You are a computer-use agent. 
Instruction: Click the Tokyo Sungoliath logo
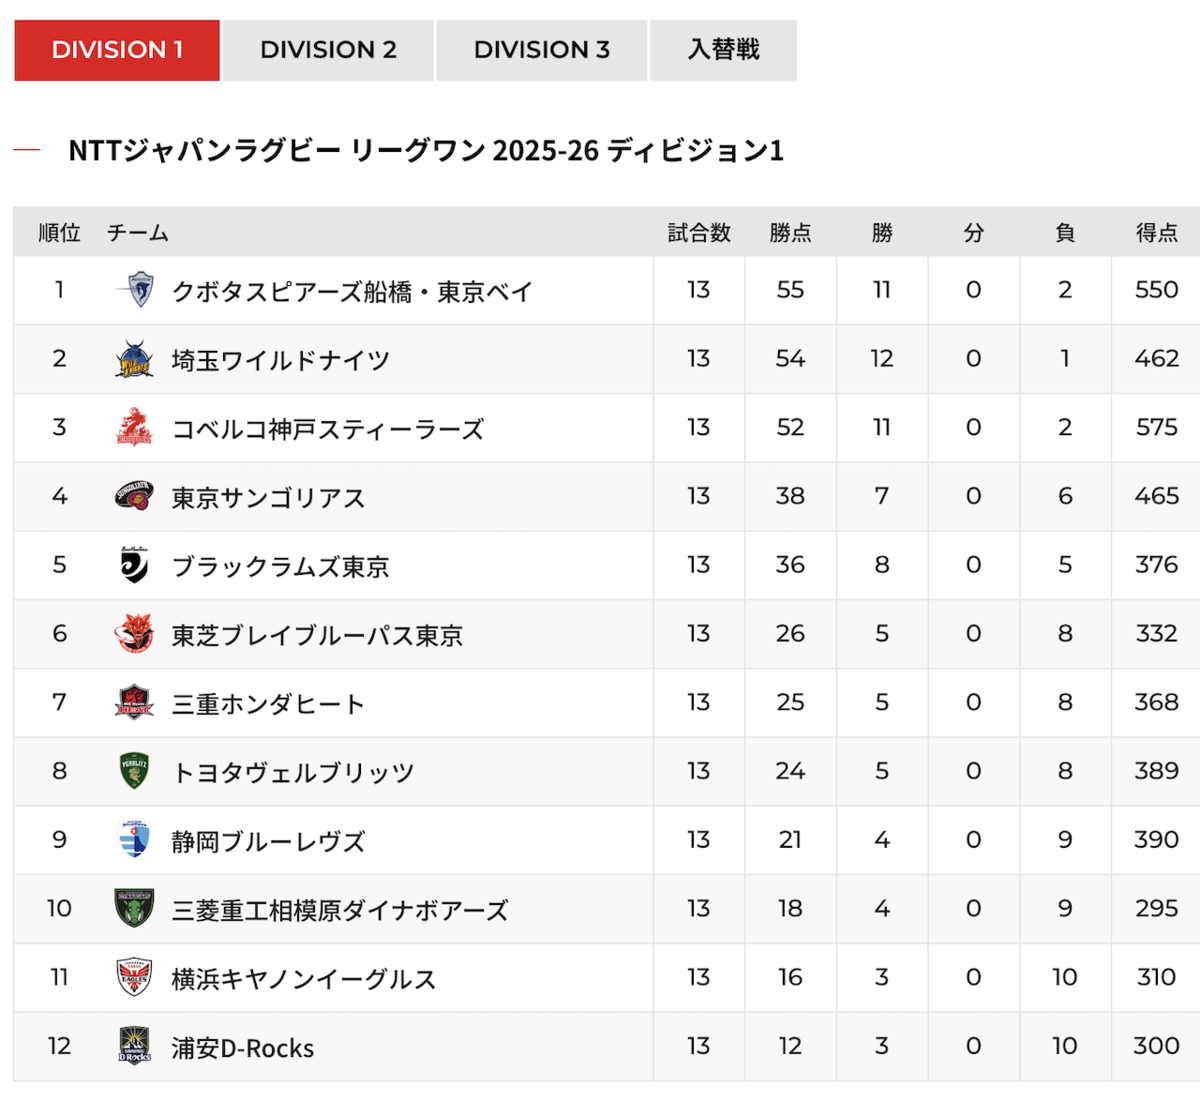(134, 496)
